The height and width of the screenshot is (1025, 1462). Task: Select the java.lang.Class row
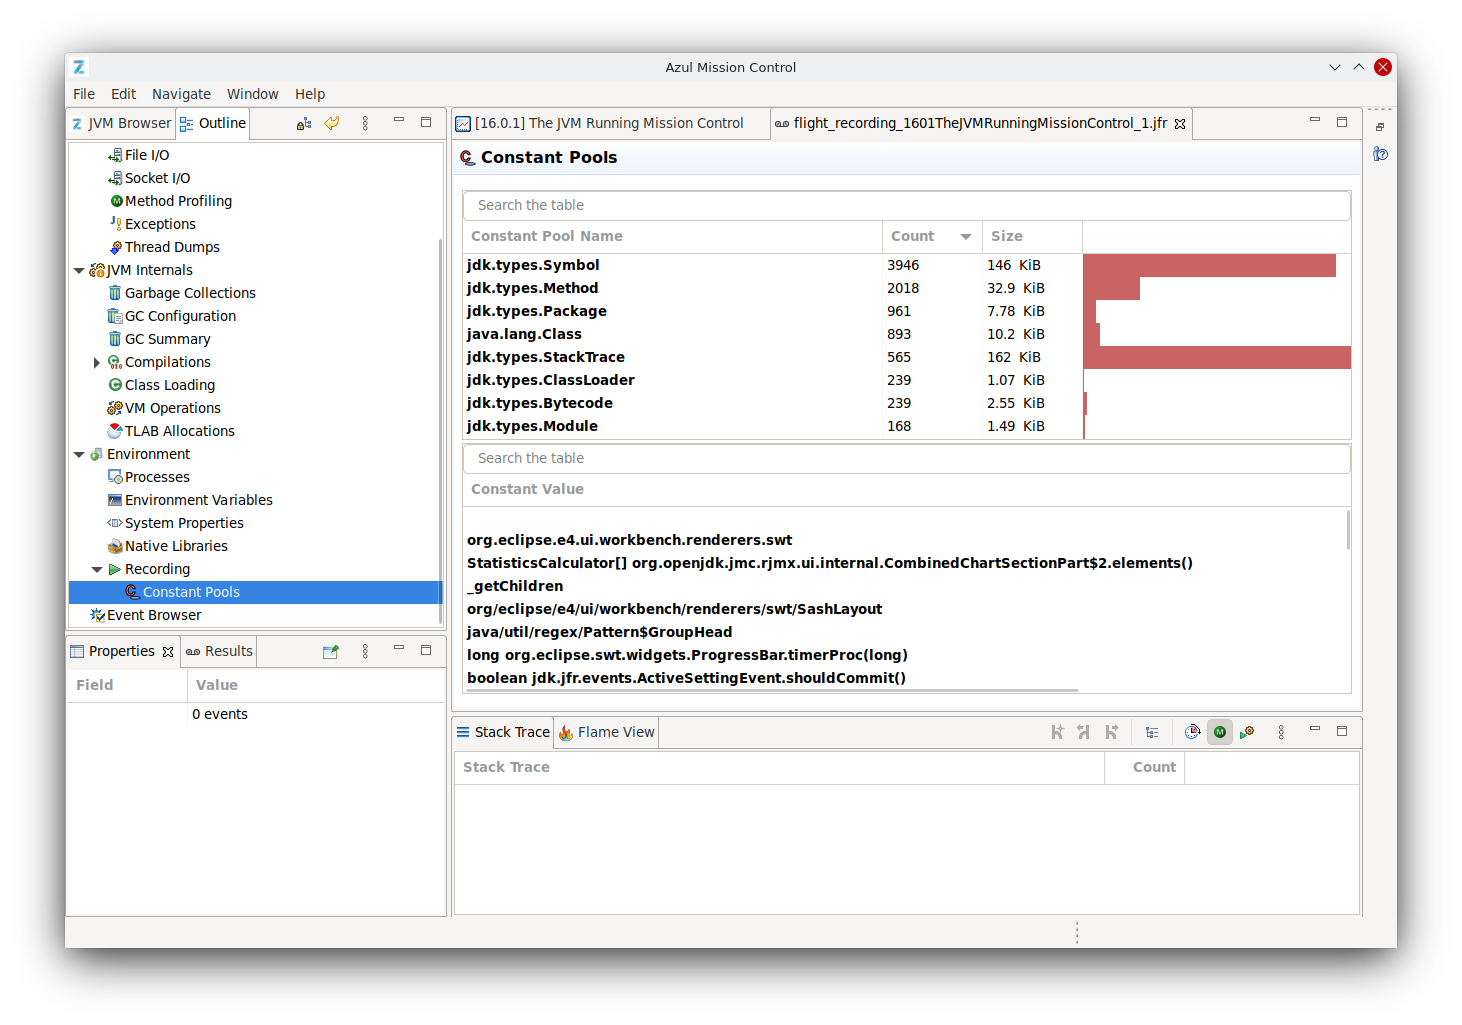[x=907, y=334]
